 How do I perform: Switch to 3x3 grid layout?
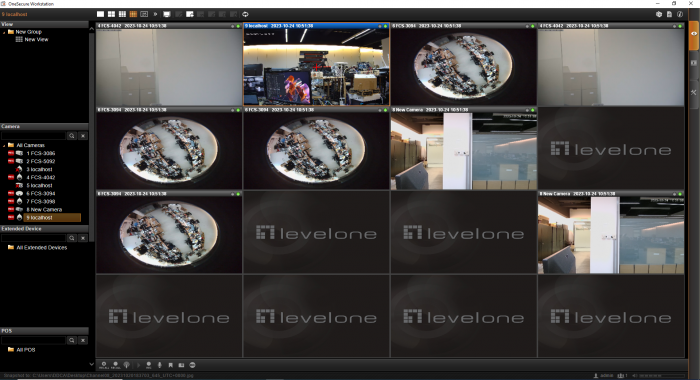pos(122,14)
